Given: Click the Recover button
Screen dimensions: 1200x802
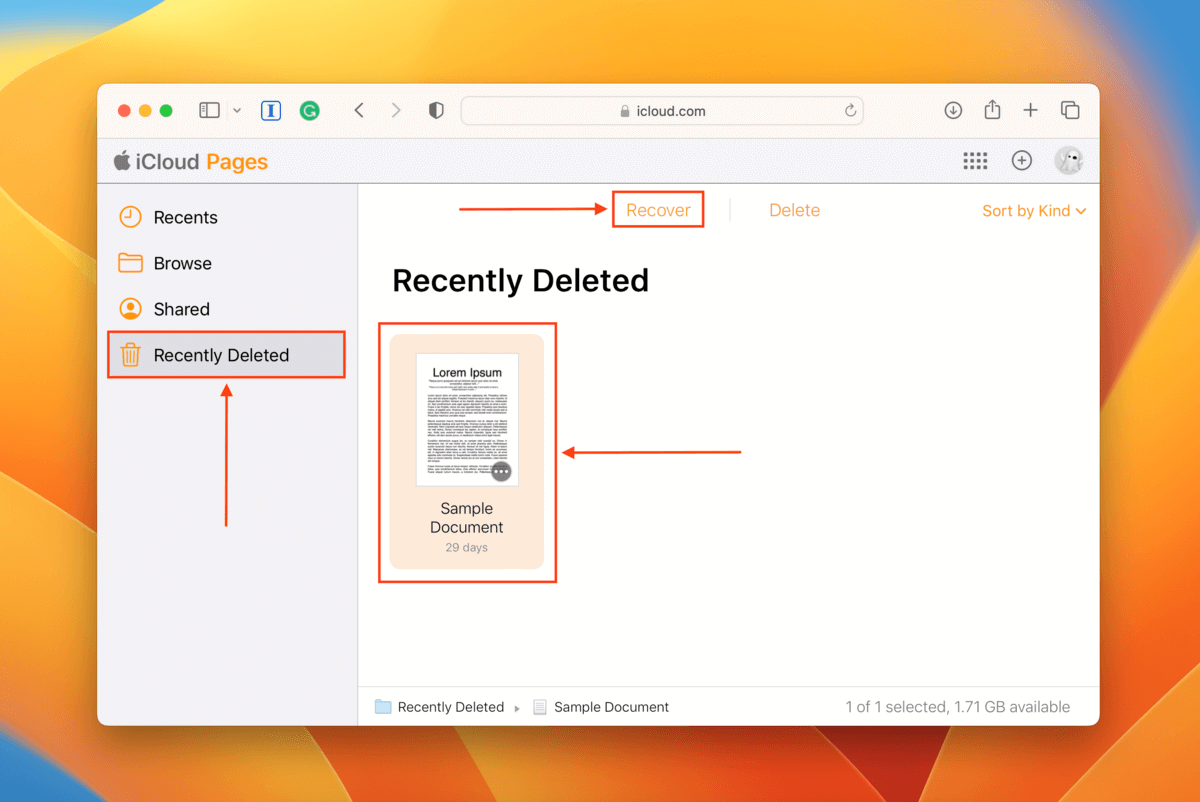Looking at the screenshot, I should [658, 210].
